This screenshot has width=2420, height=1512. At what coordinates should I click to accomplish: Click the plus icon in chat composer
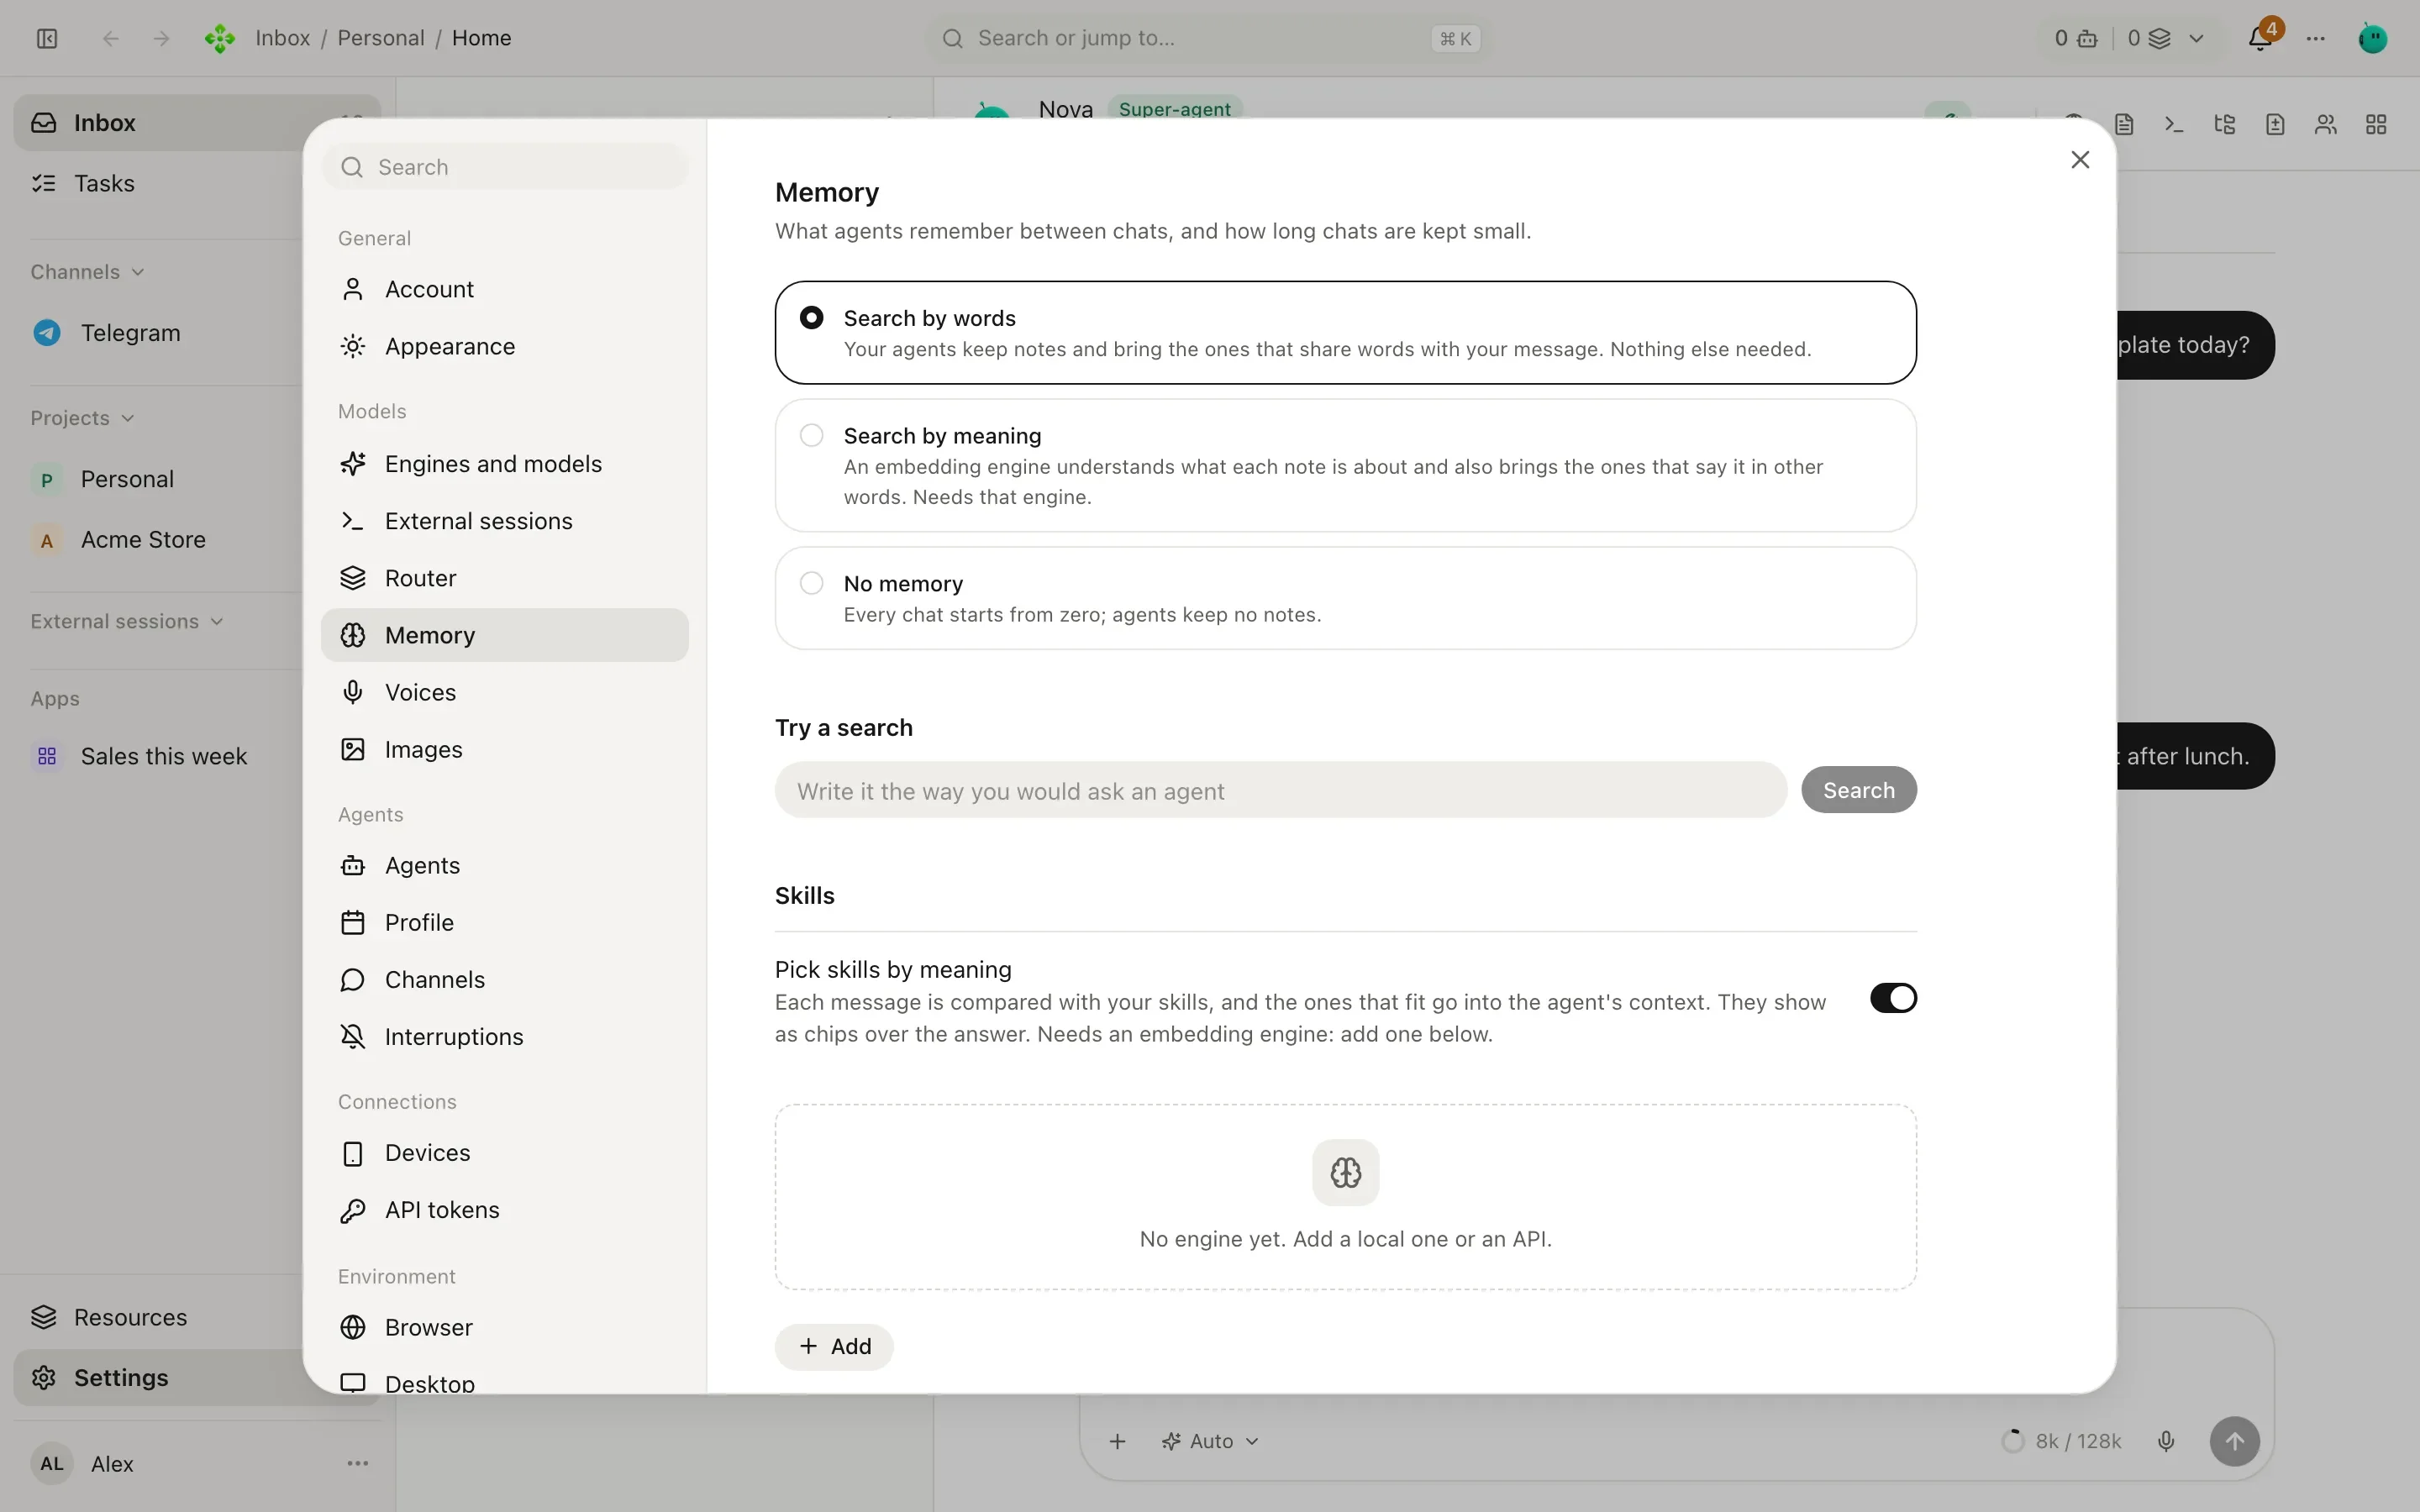coord(1118,1441)
